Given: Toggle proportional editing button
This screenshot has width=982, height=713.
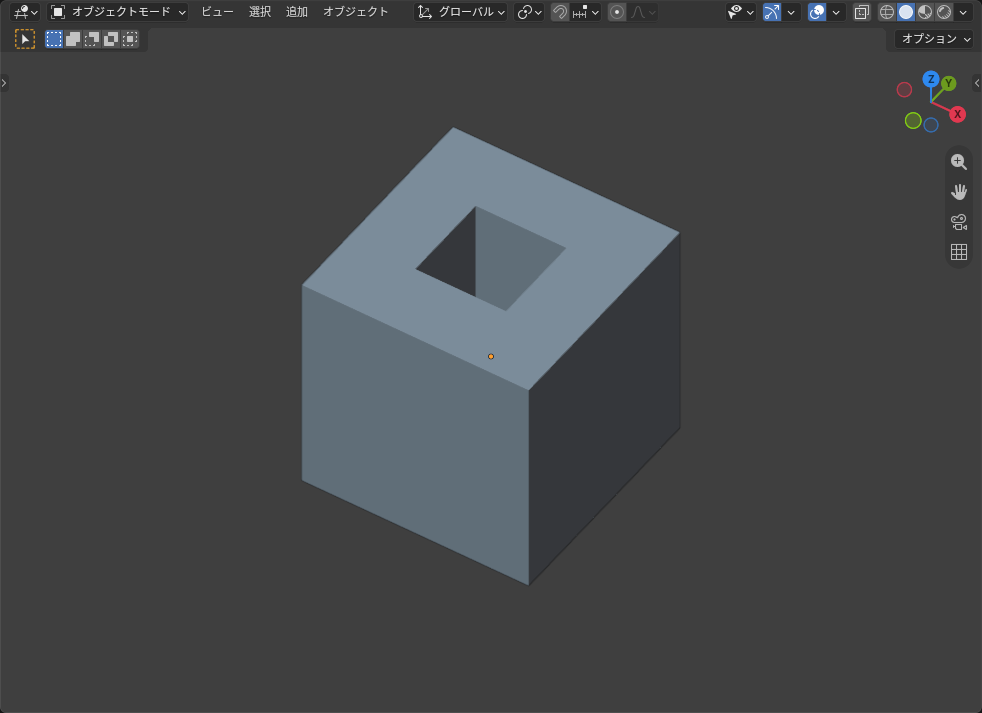Looking at the screenshot, I should [617, 12].
